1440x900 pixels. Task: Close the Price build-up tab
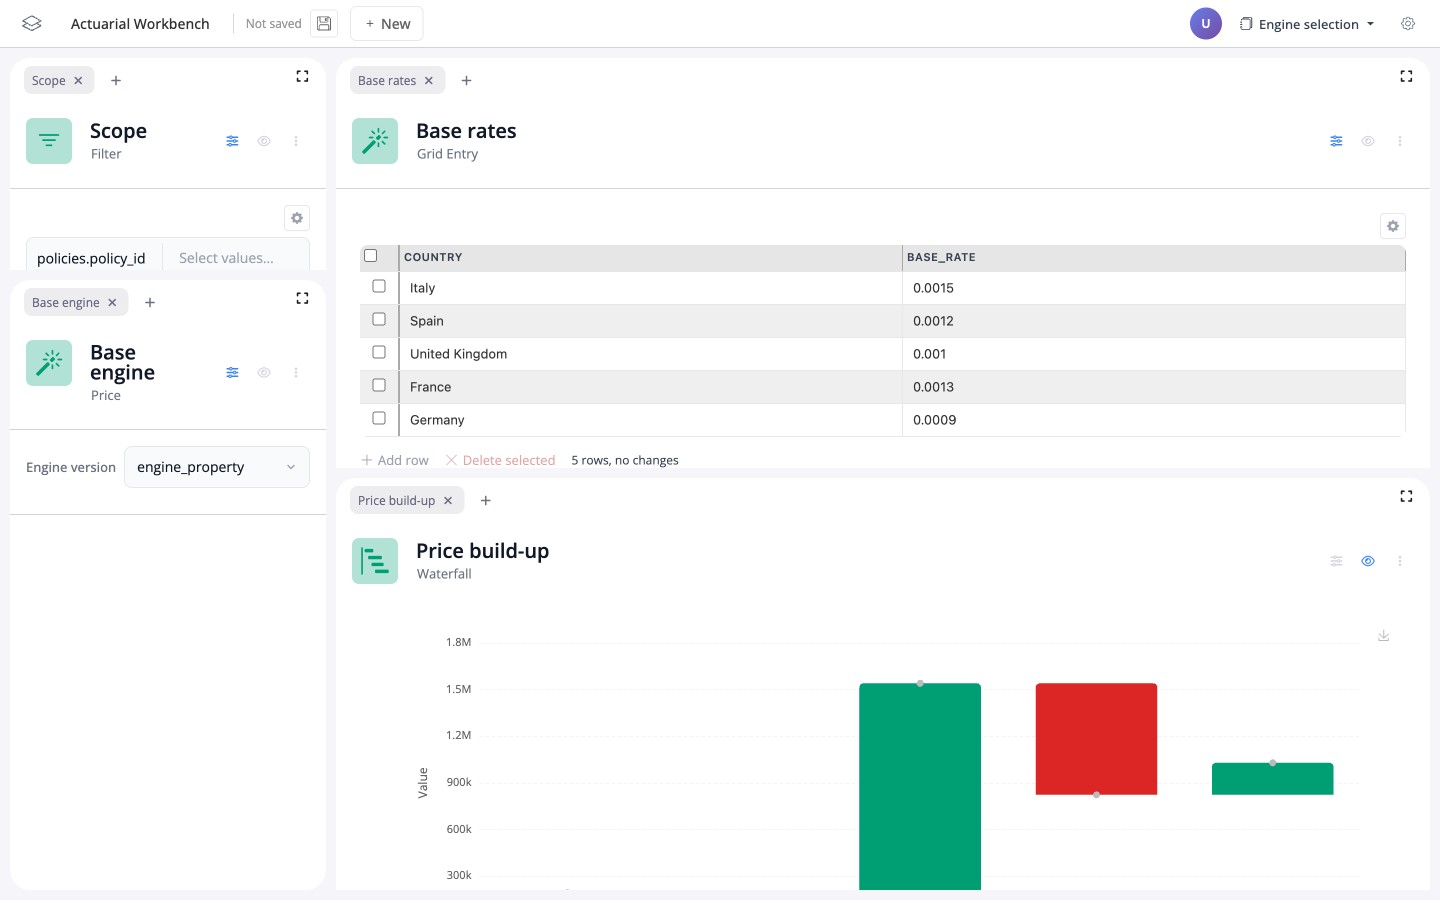448,501
